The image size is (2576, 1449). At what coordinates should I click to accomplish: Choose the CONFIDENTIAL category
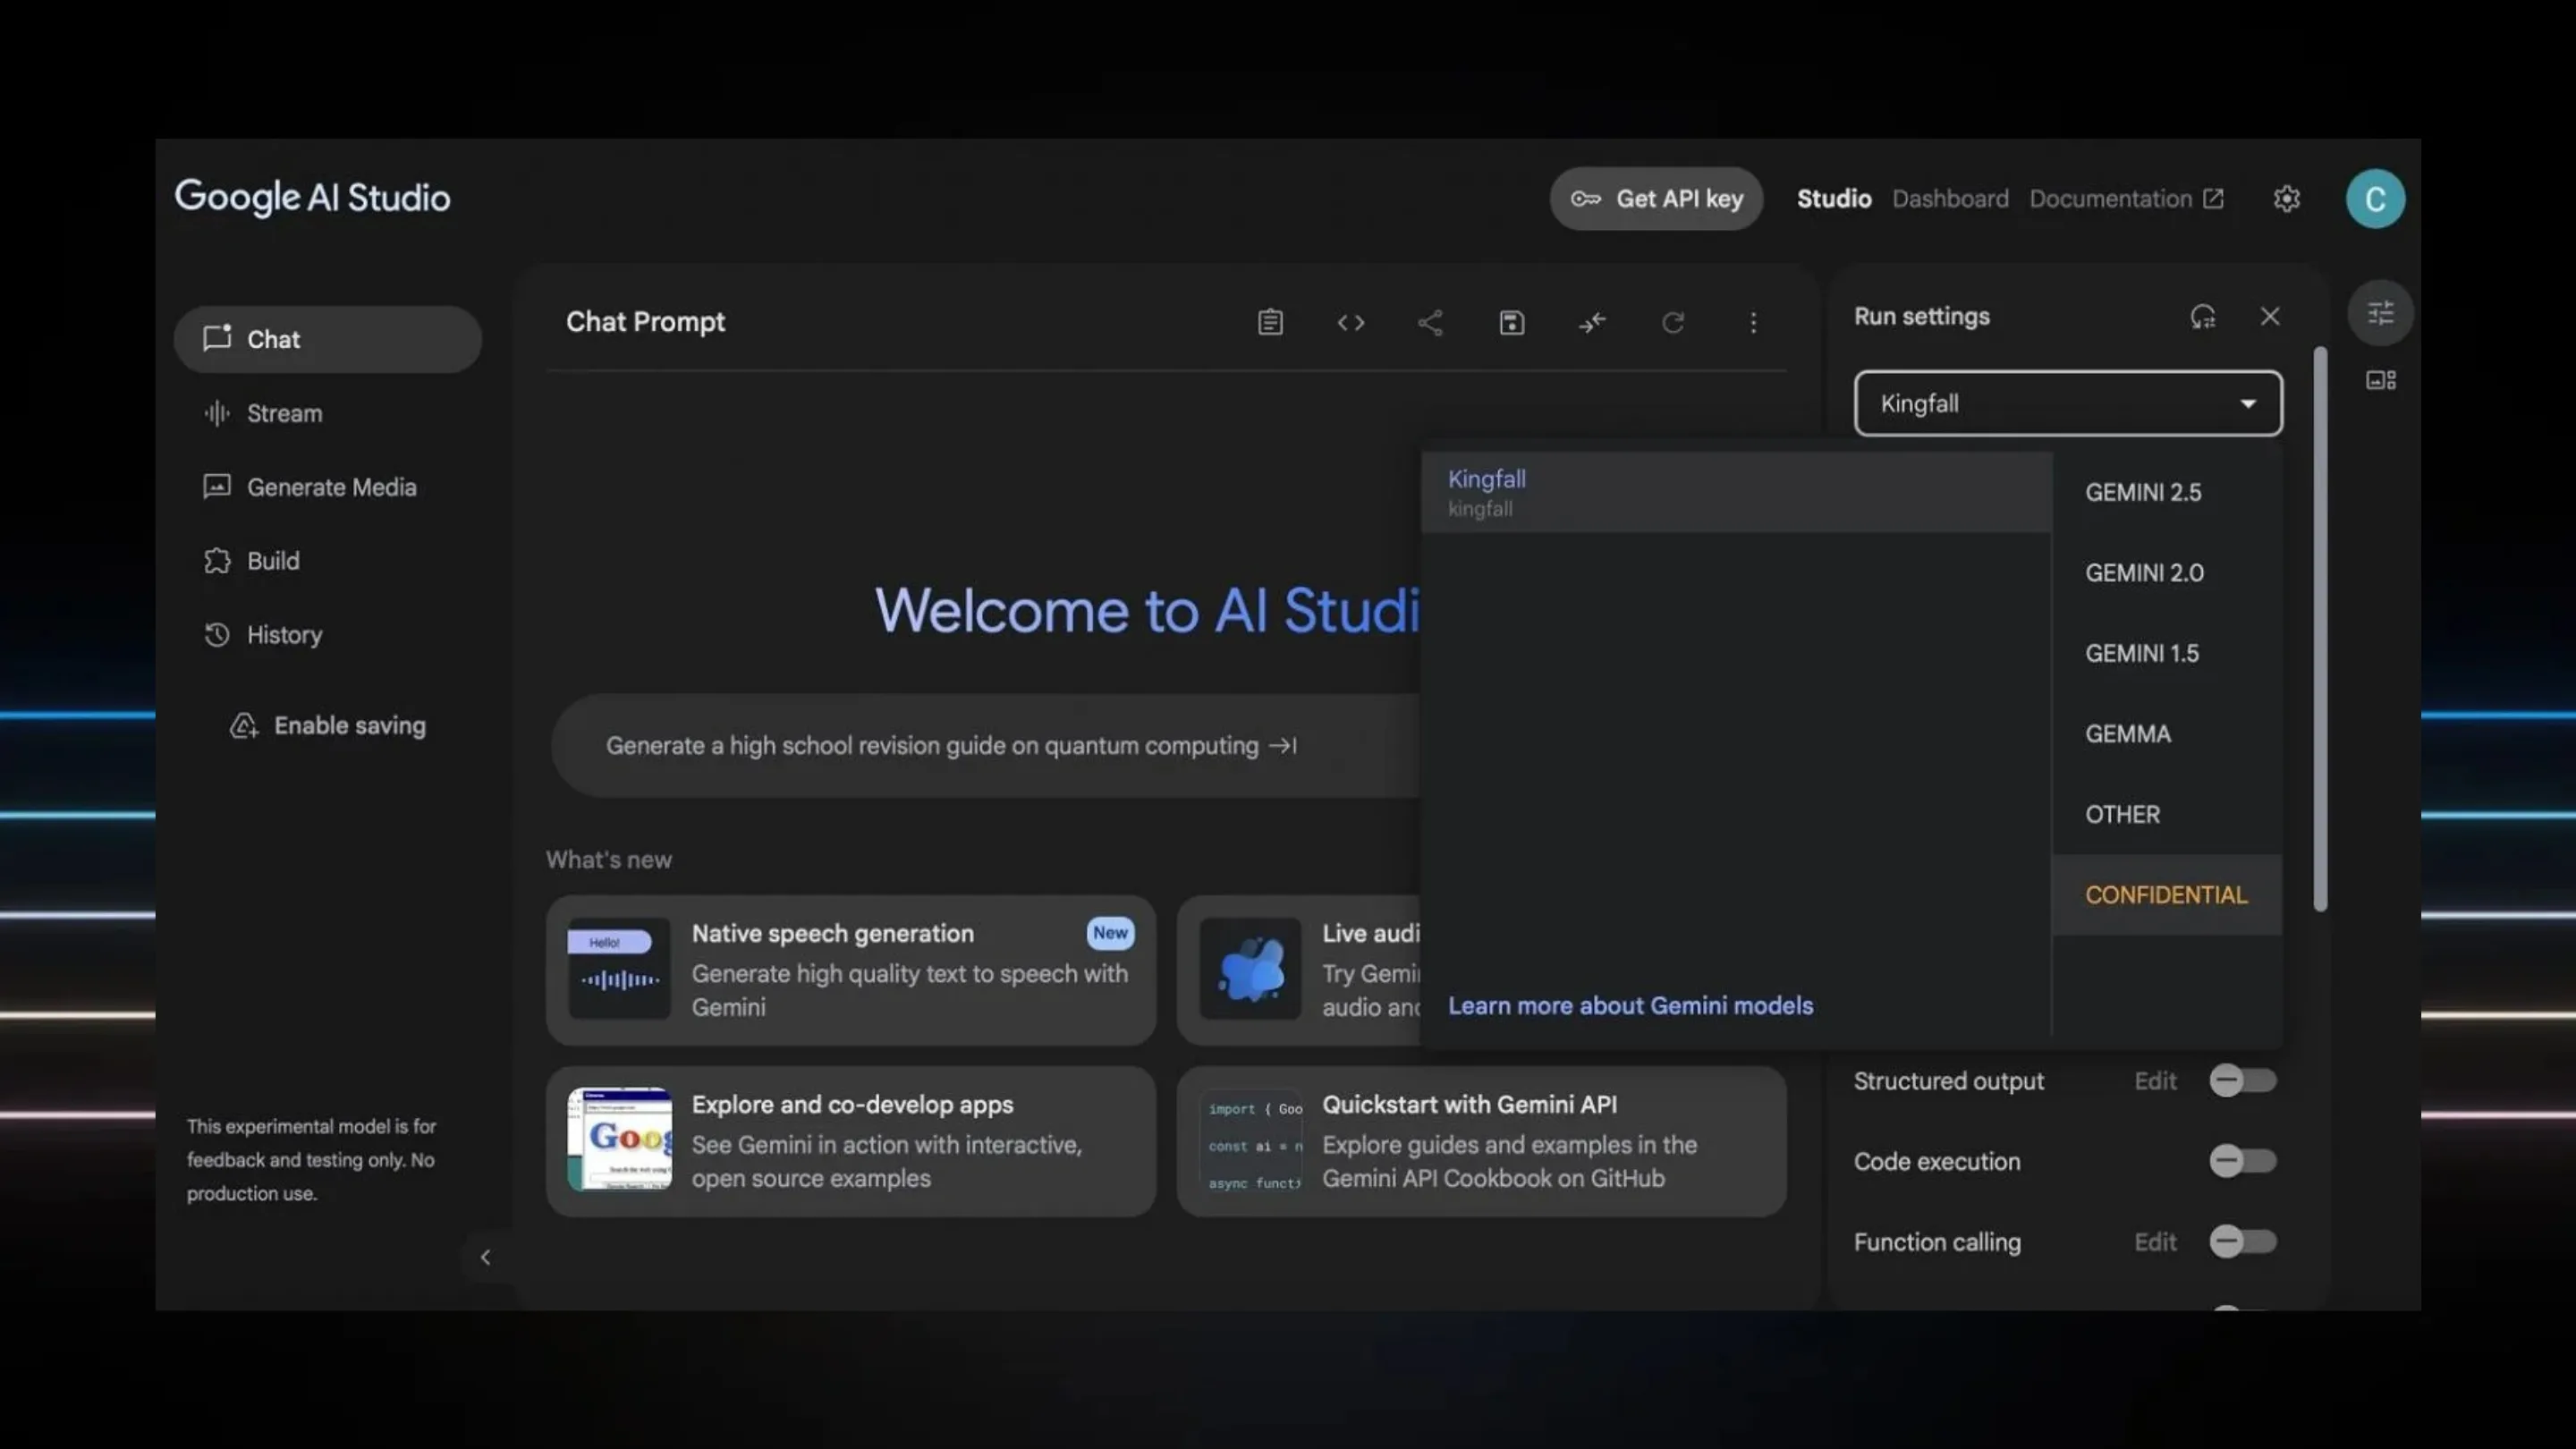click(x=2167, y=895)
